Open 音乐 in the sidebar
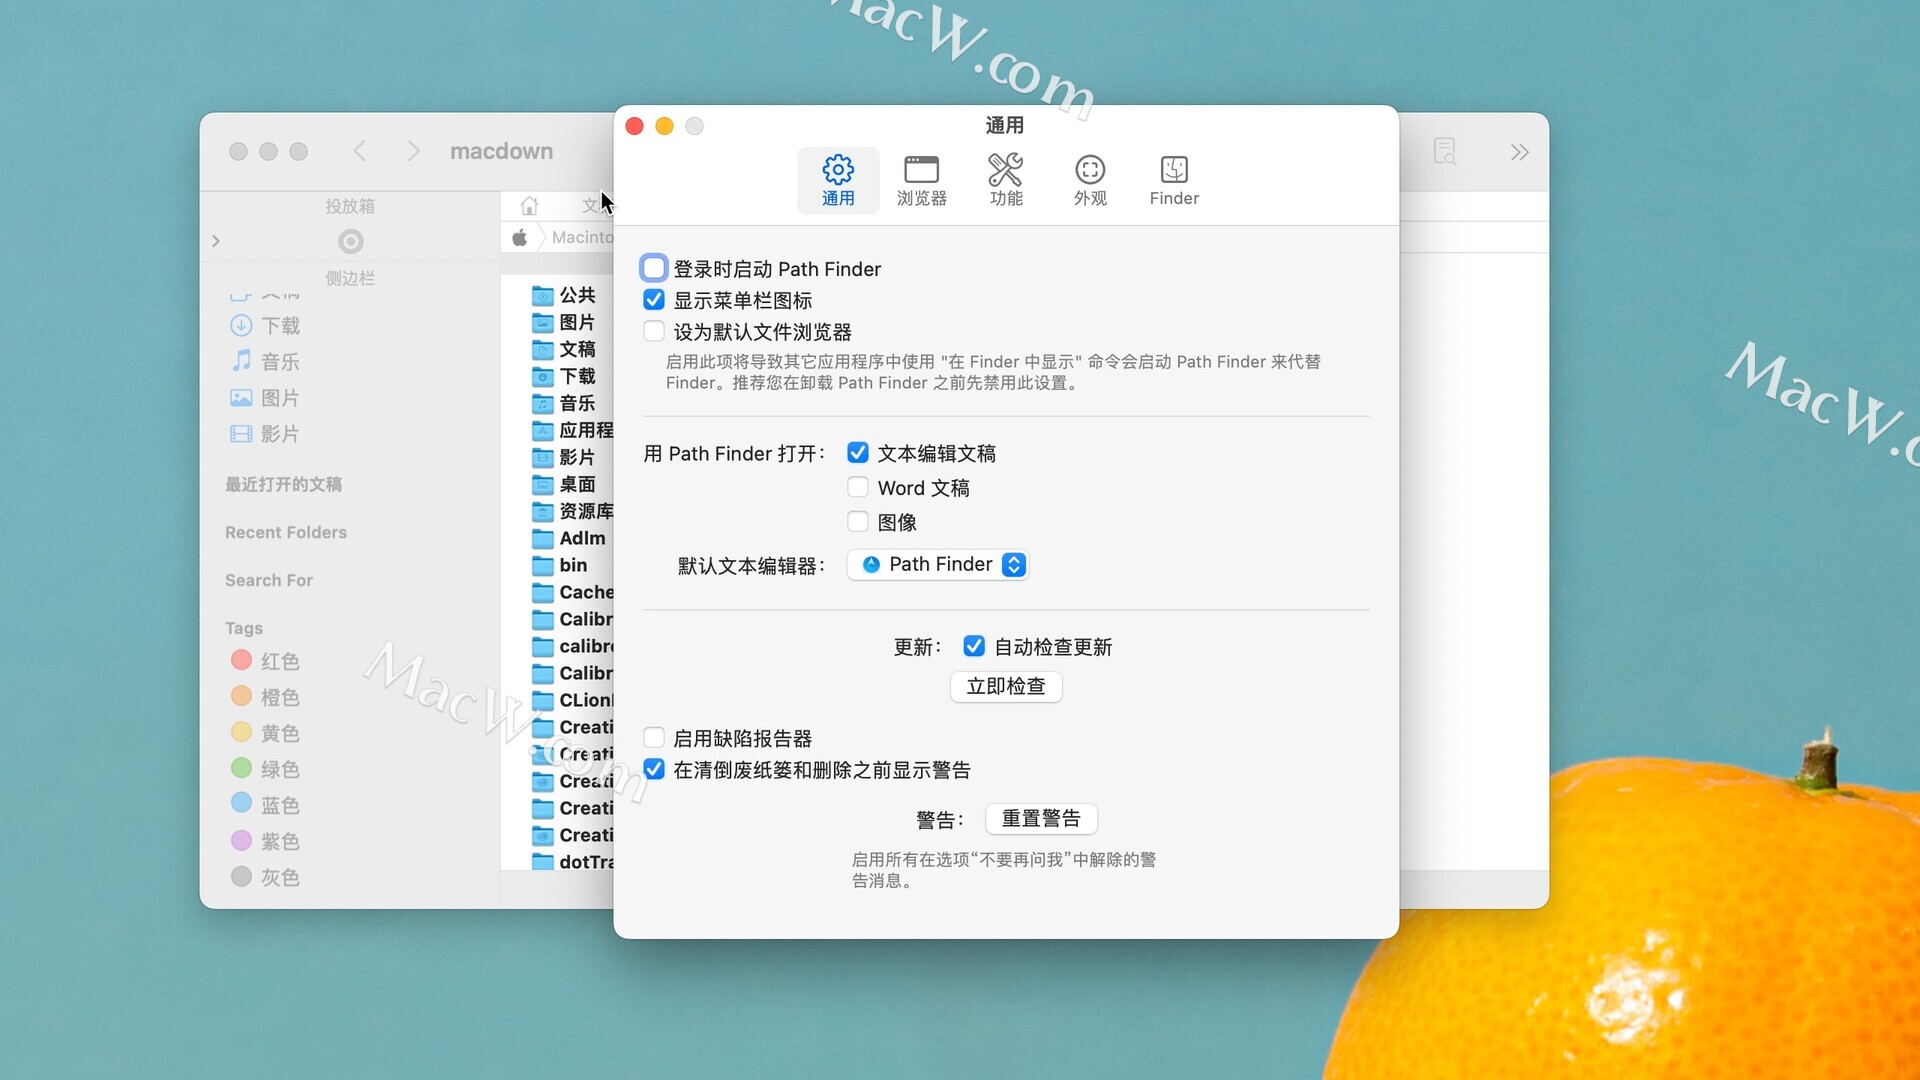The width and height of the screenshot is (1920, 1080). (265, 362)
